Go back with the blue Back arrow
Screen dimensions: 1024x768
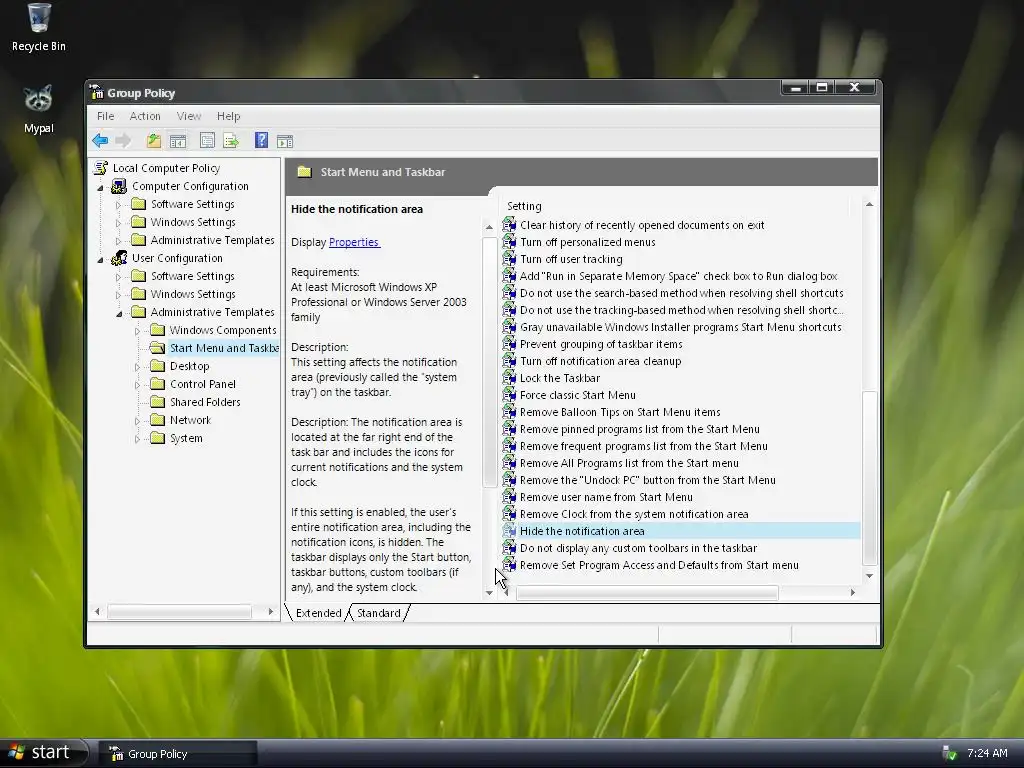[x=100, y=140]
